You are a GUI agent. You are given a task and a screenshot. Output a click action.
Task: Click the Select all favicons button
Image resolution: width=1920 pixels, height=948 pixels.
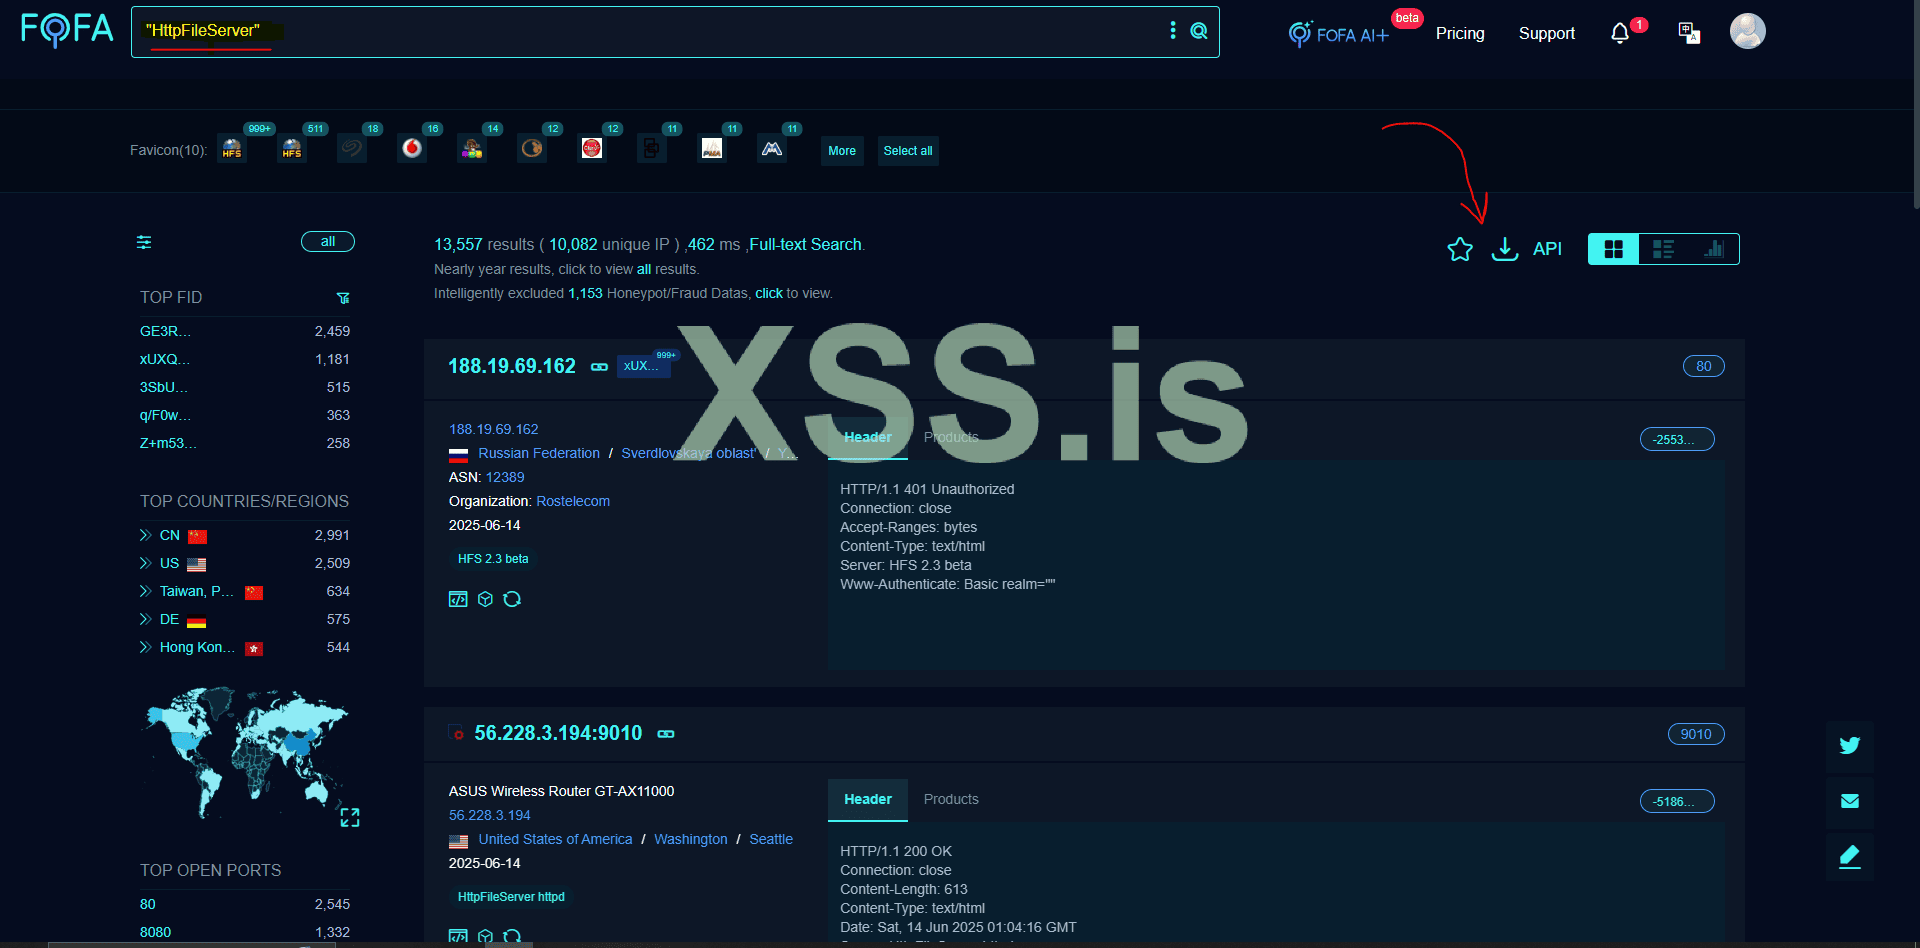coord(908,151)
